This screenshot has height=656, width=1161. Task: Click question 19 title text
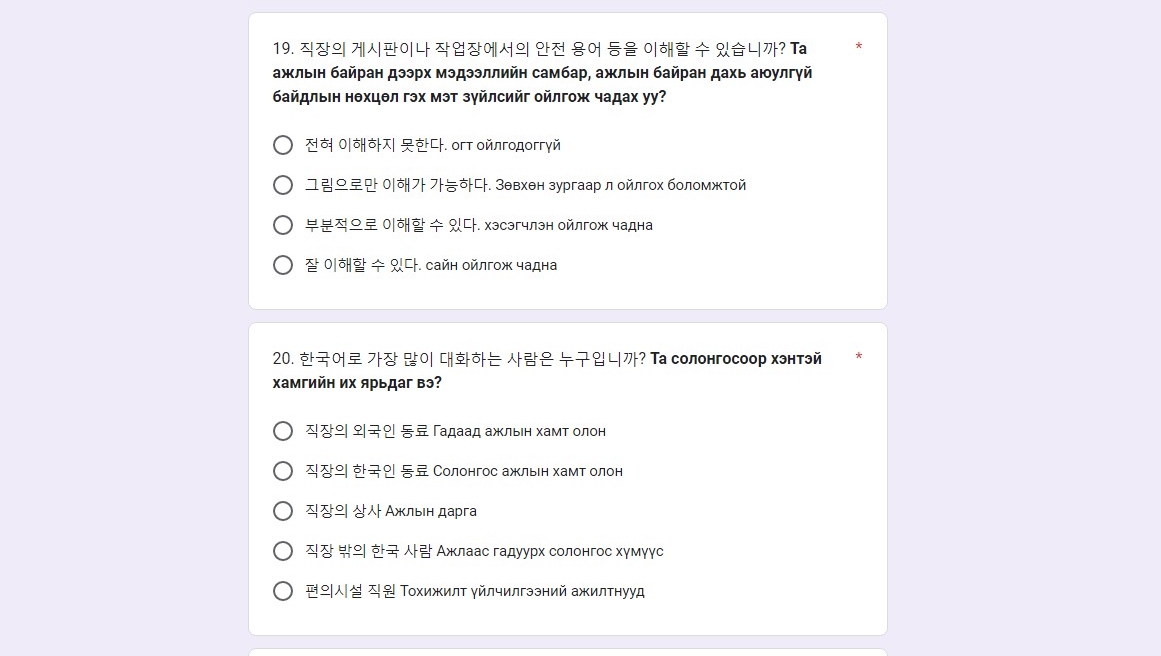(x=542, y=73)
